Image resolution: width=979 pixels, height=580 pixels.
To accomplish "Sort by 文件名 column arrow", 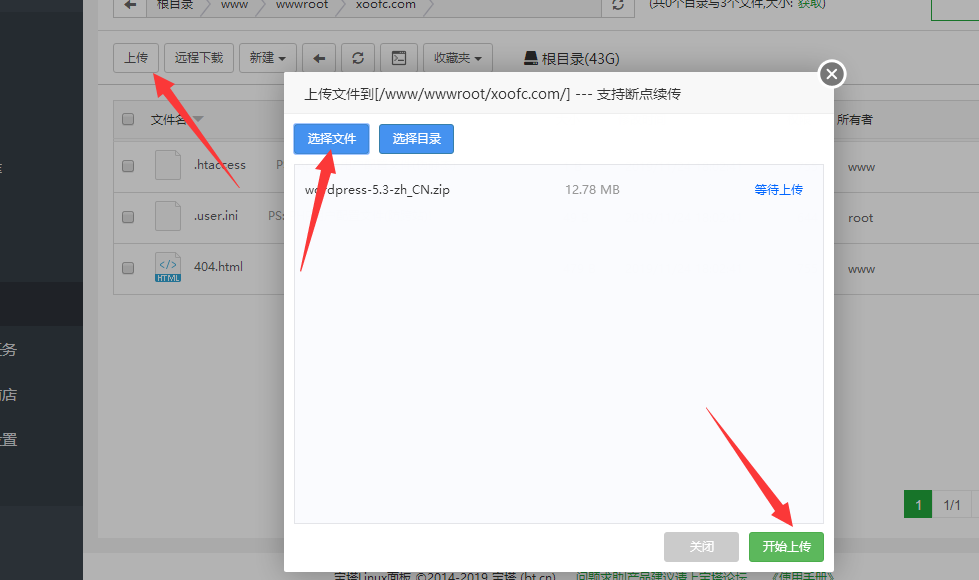I will (x=199, y=119).
